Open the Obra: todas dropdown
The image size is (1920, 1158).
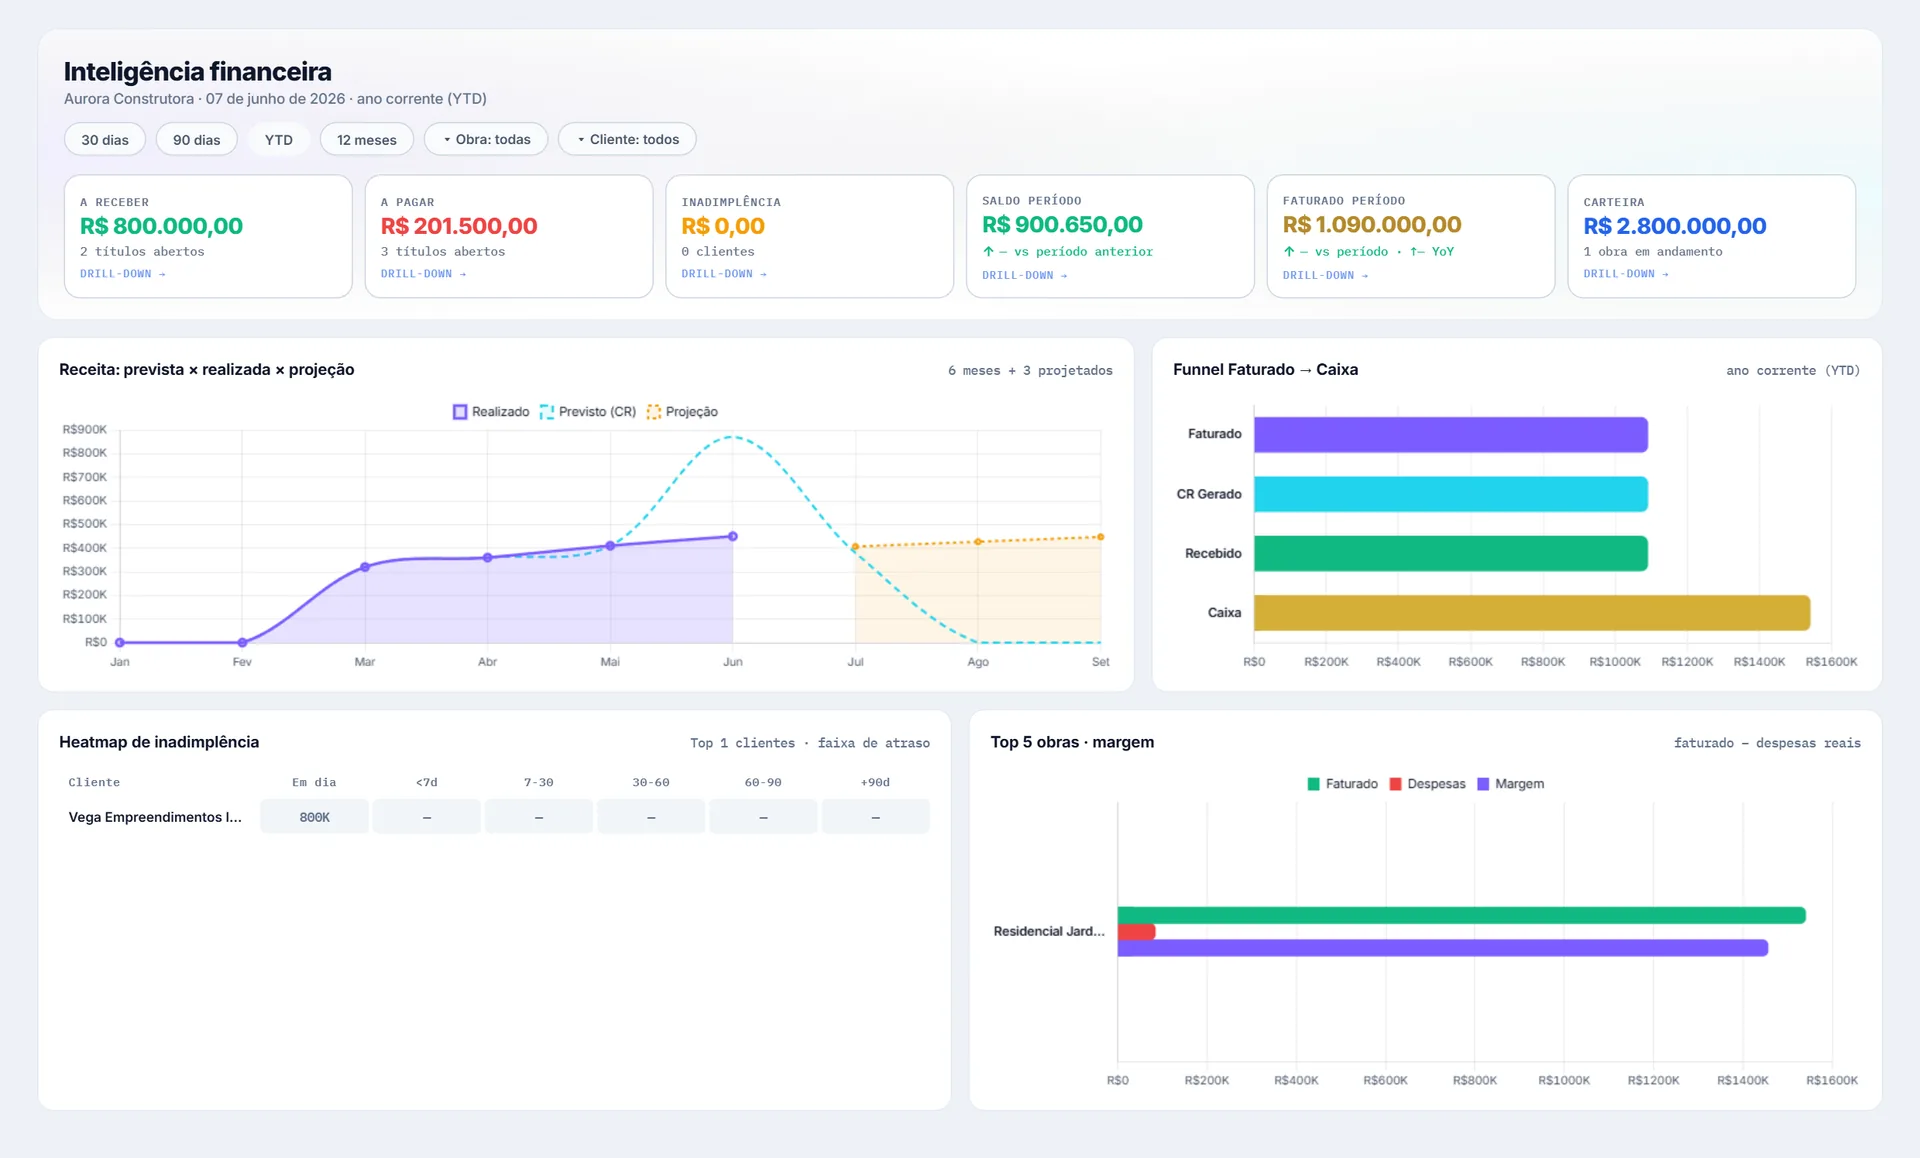click(x=486, y=139)
